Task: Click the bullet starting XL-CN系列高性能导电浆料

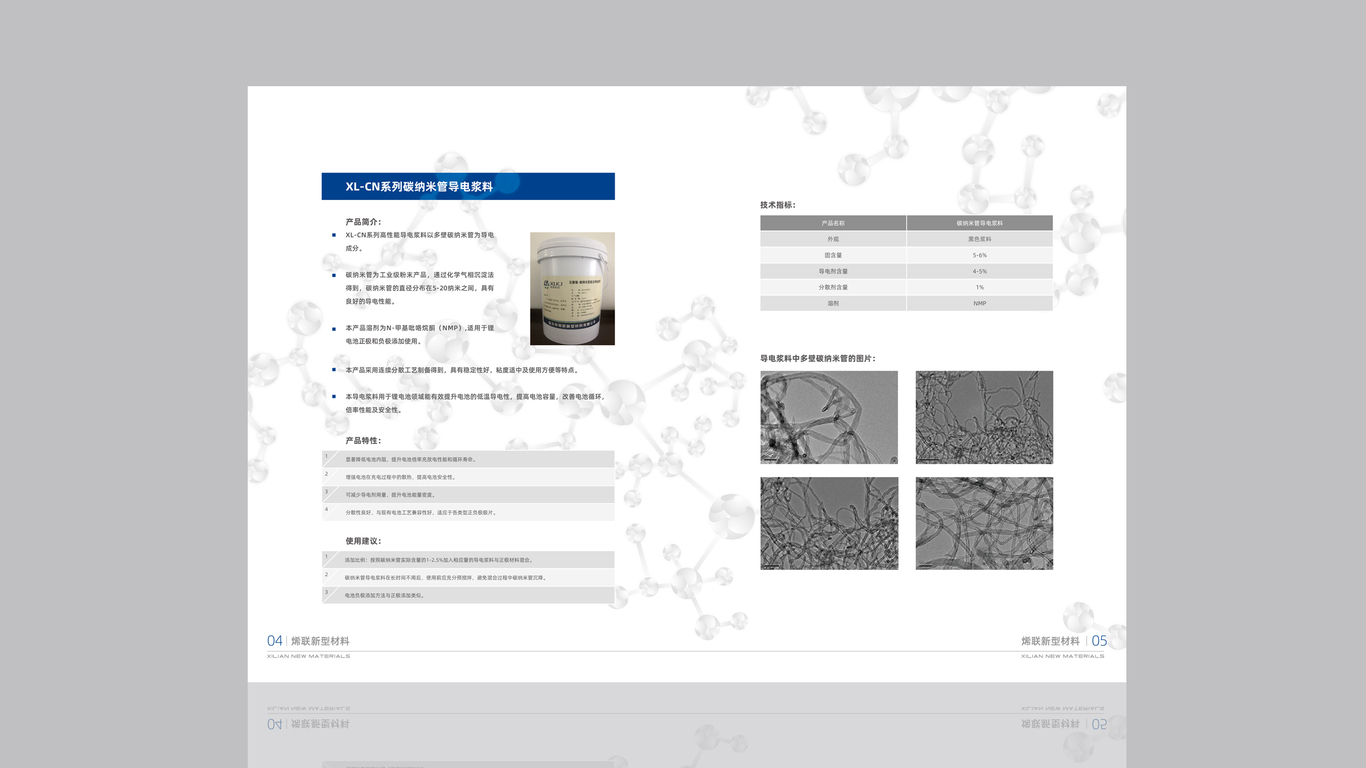Action: coord(419,241)
